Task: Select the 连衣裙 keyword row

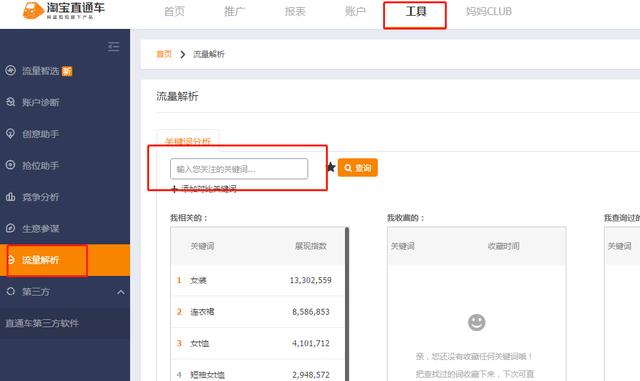Action: tap(258, 312)
